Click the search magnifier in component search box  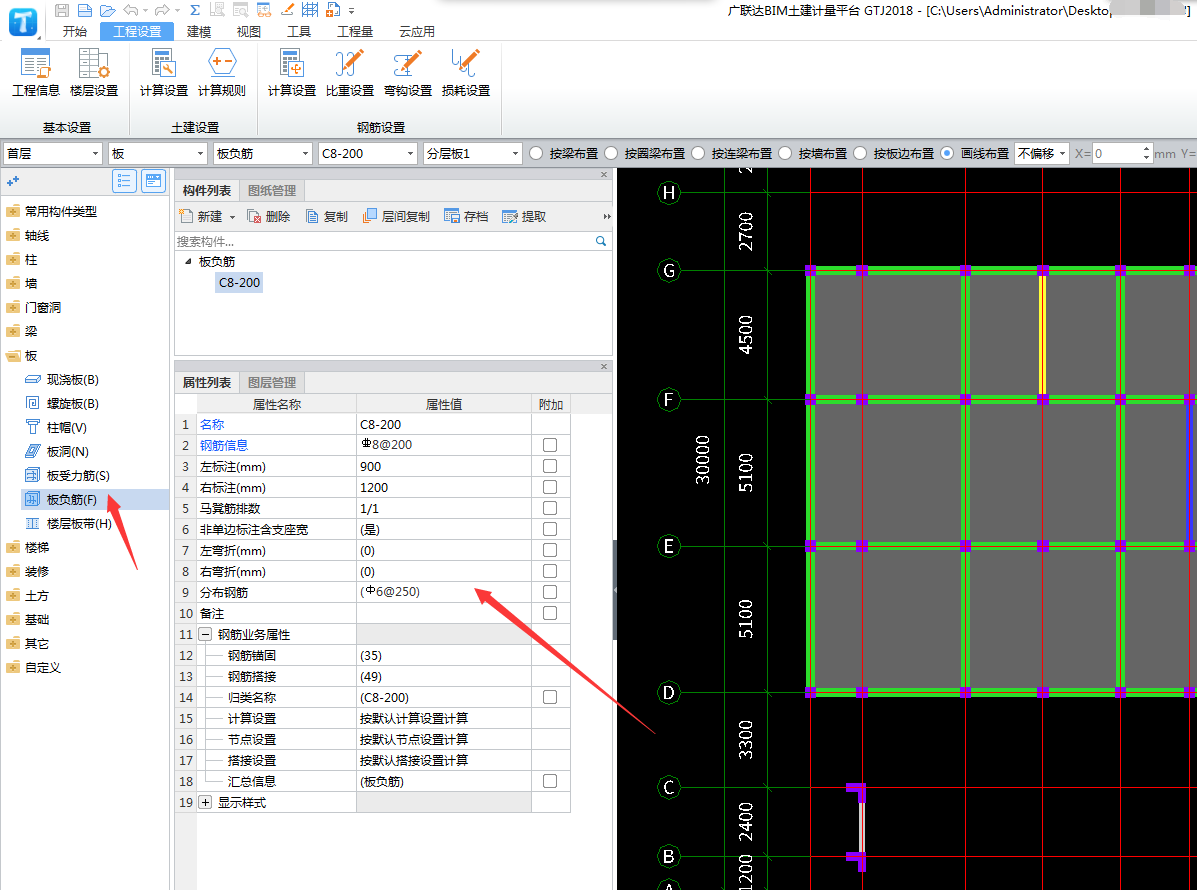pyautogui.click(x=601, y=241)
